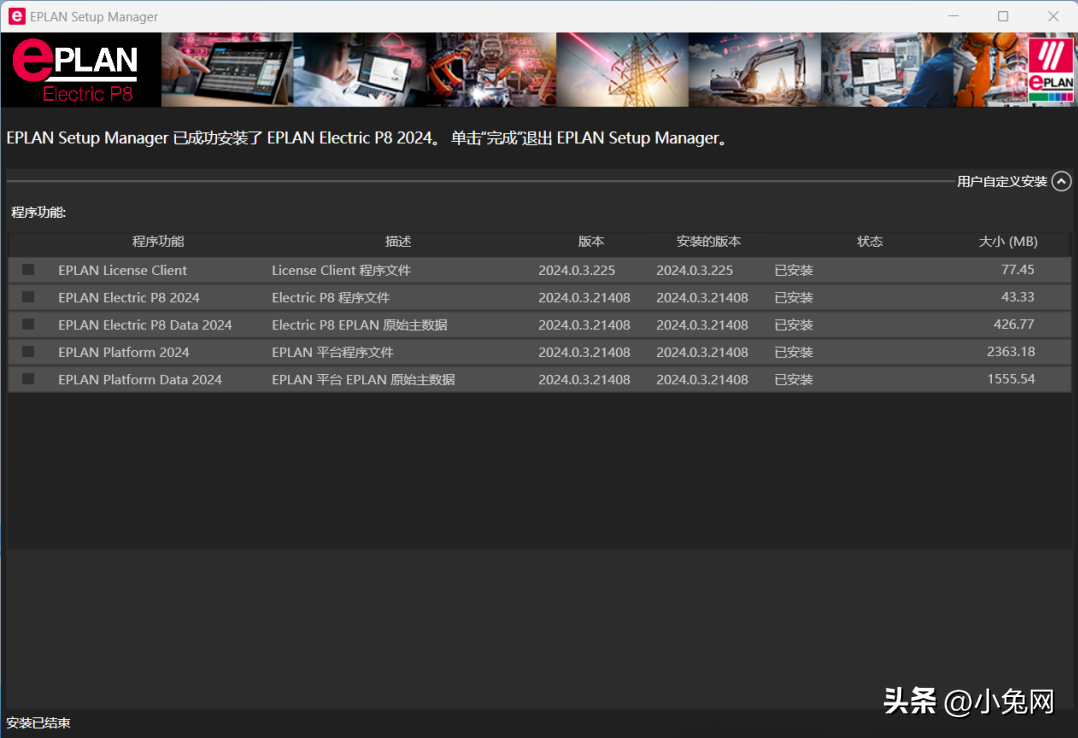Click the power pylon banner image

point(621,70)
